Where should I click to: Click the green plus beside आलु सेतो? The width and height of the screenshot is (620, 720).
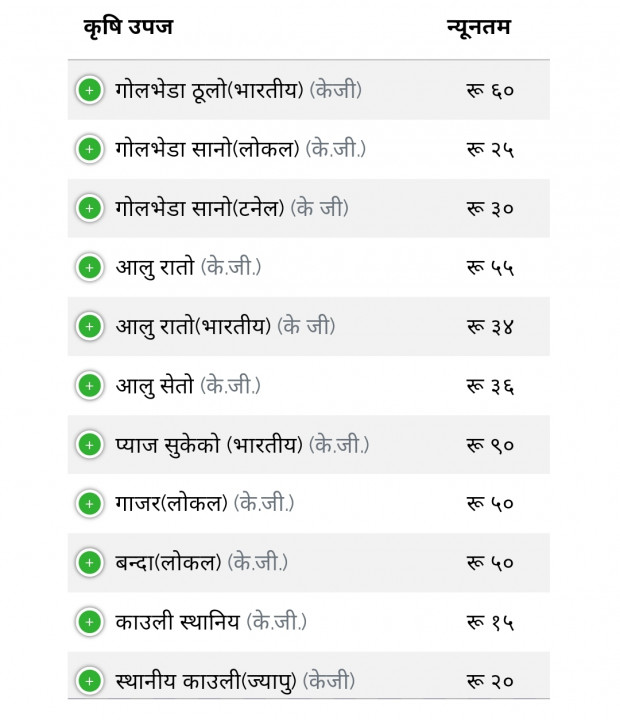[90, 386]
